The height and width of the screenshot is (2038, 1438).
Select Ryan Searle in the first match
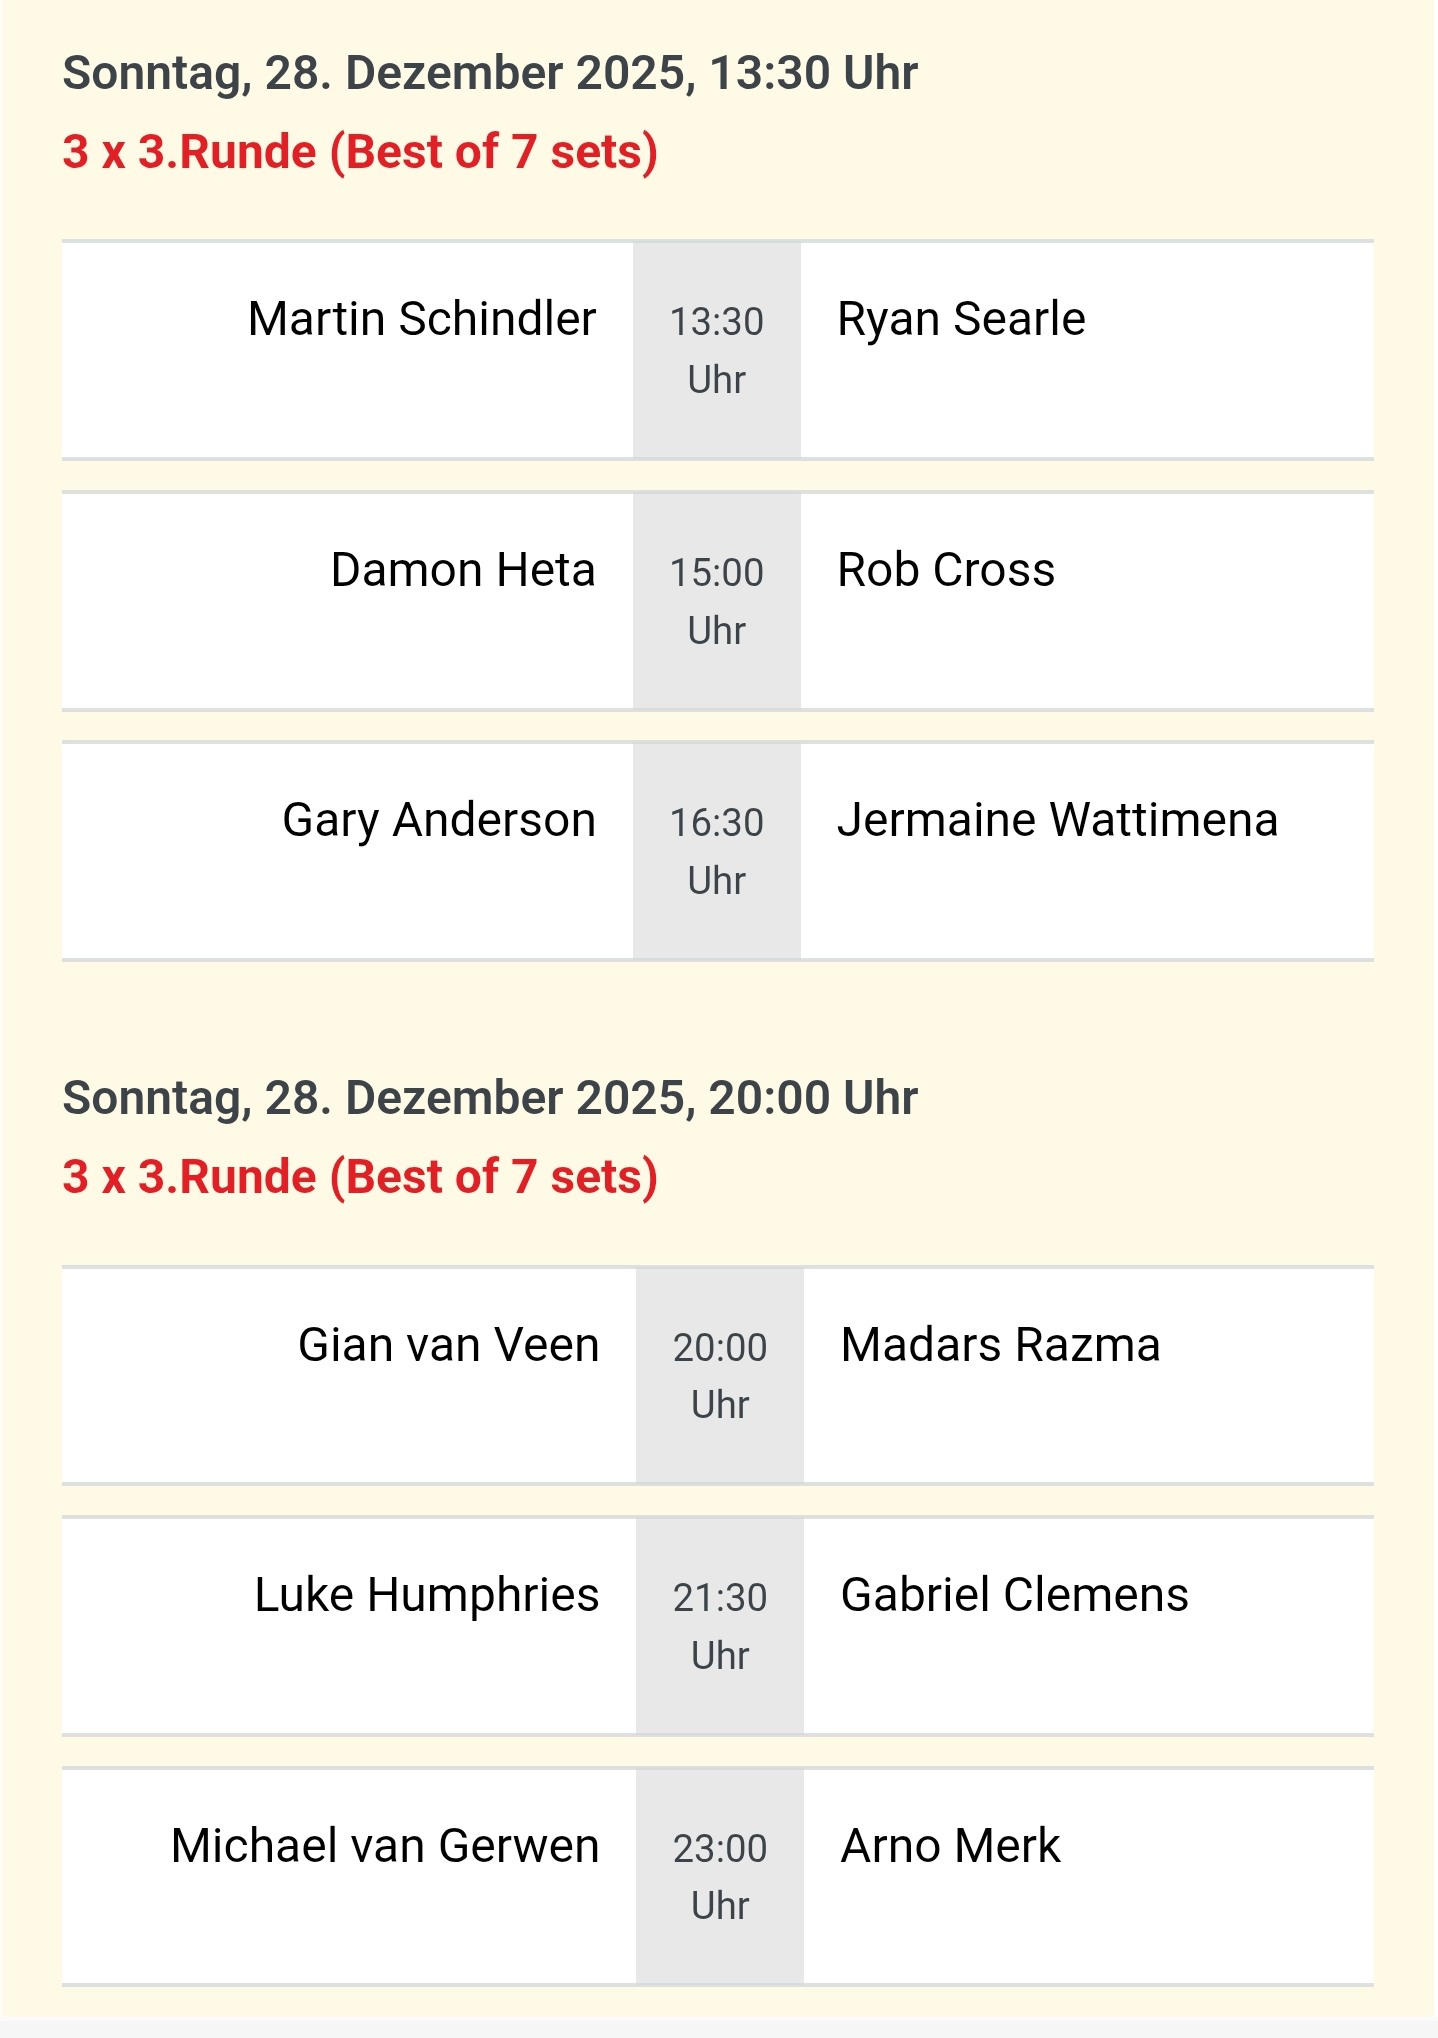pos(961,320)
